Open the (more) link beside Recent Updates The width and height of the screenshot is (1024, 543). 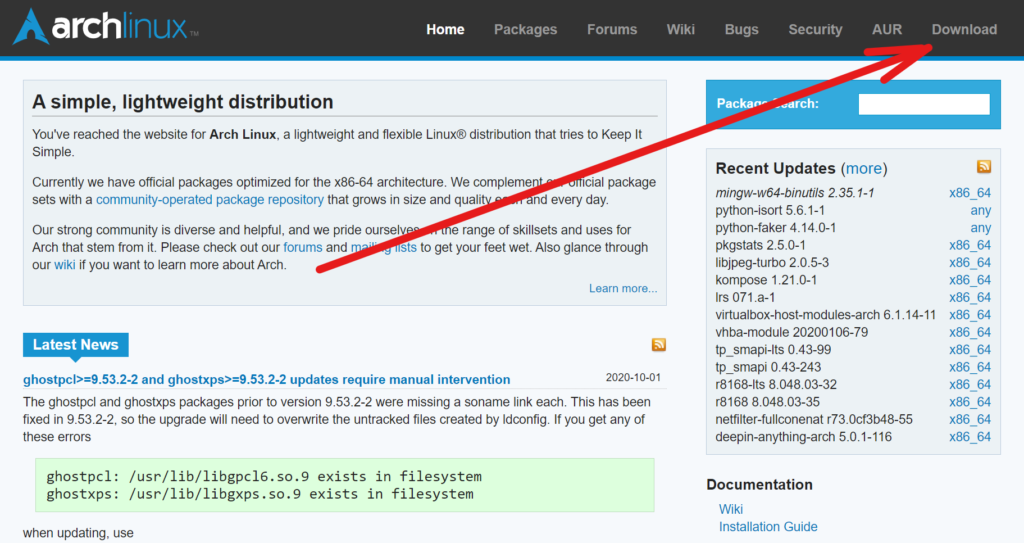pos(864,169)
